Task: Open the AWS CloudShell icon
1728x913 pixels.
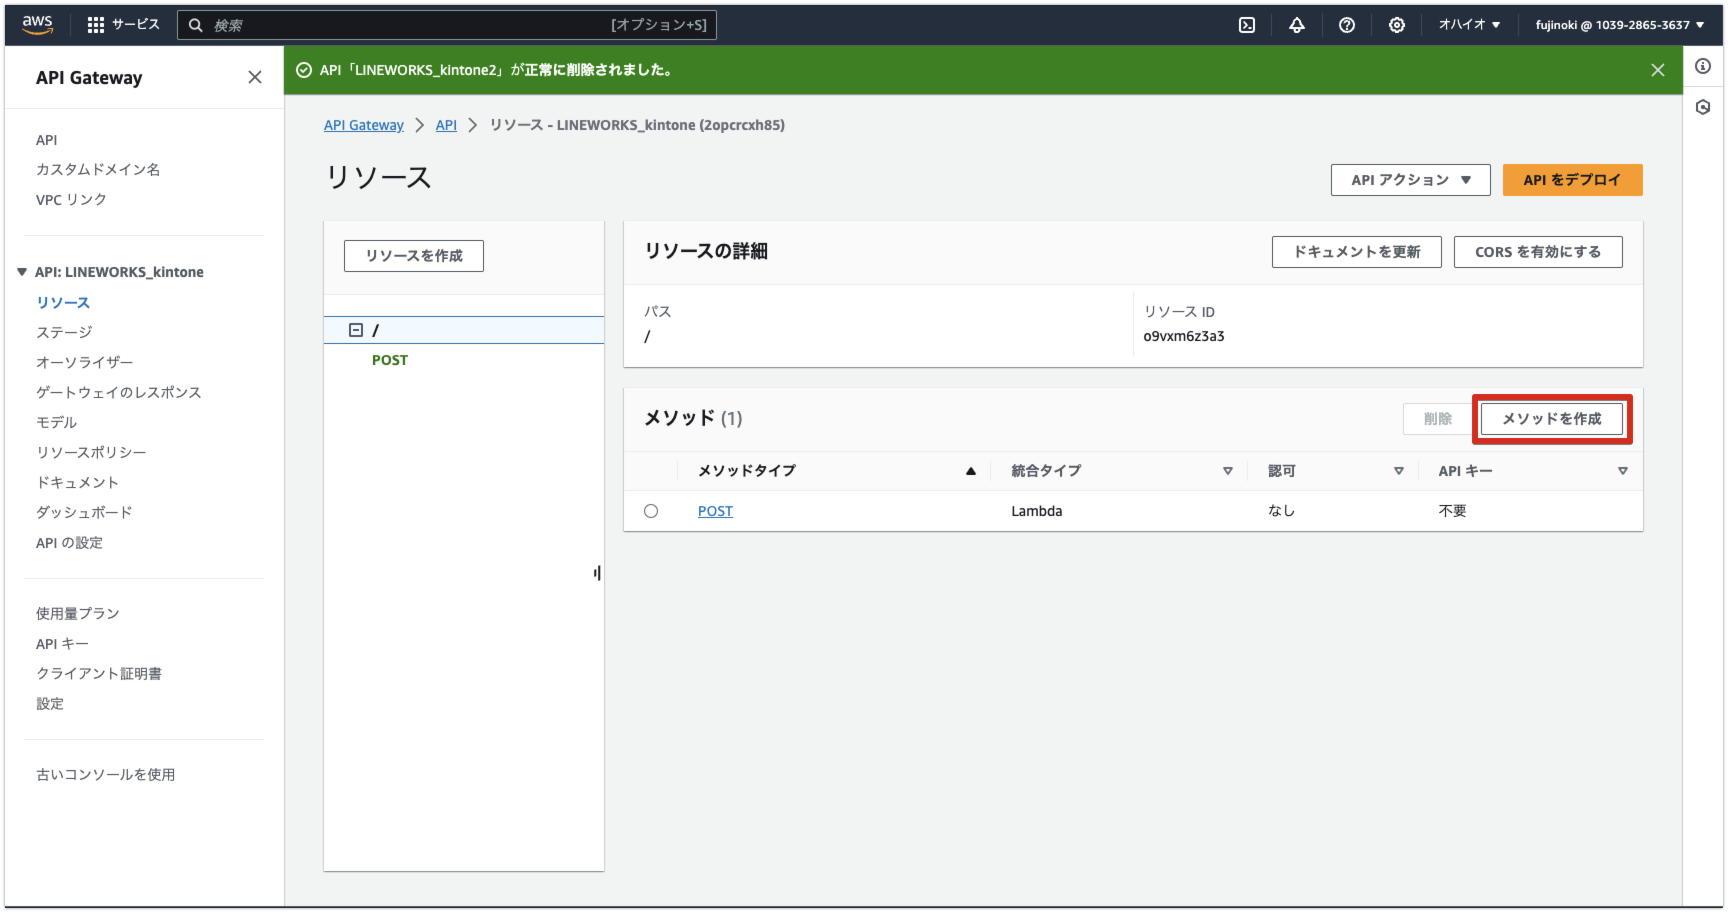Action: coord(1247,25)
